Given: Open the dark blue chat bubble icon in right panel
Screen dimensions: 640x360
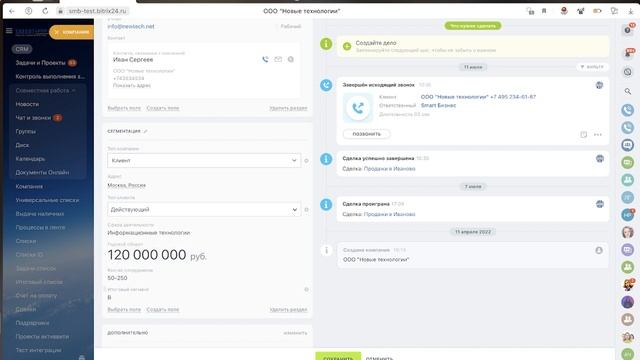Looking at the screenshot, I should tap(628, 145).
